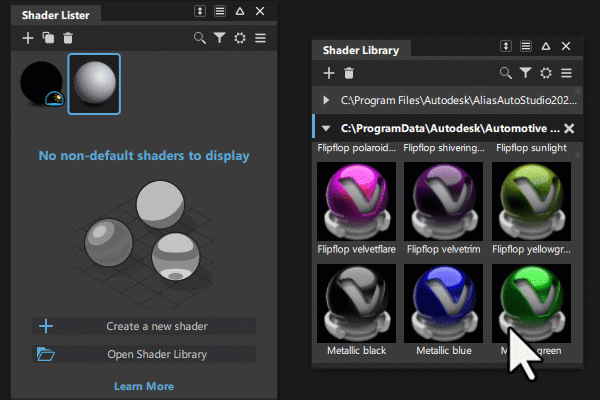The width and height of the screenshot is (600, 400).
Task: Click C:\ProgramData\Autodesk\Automotive path text
Action: 450,128
